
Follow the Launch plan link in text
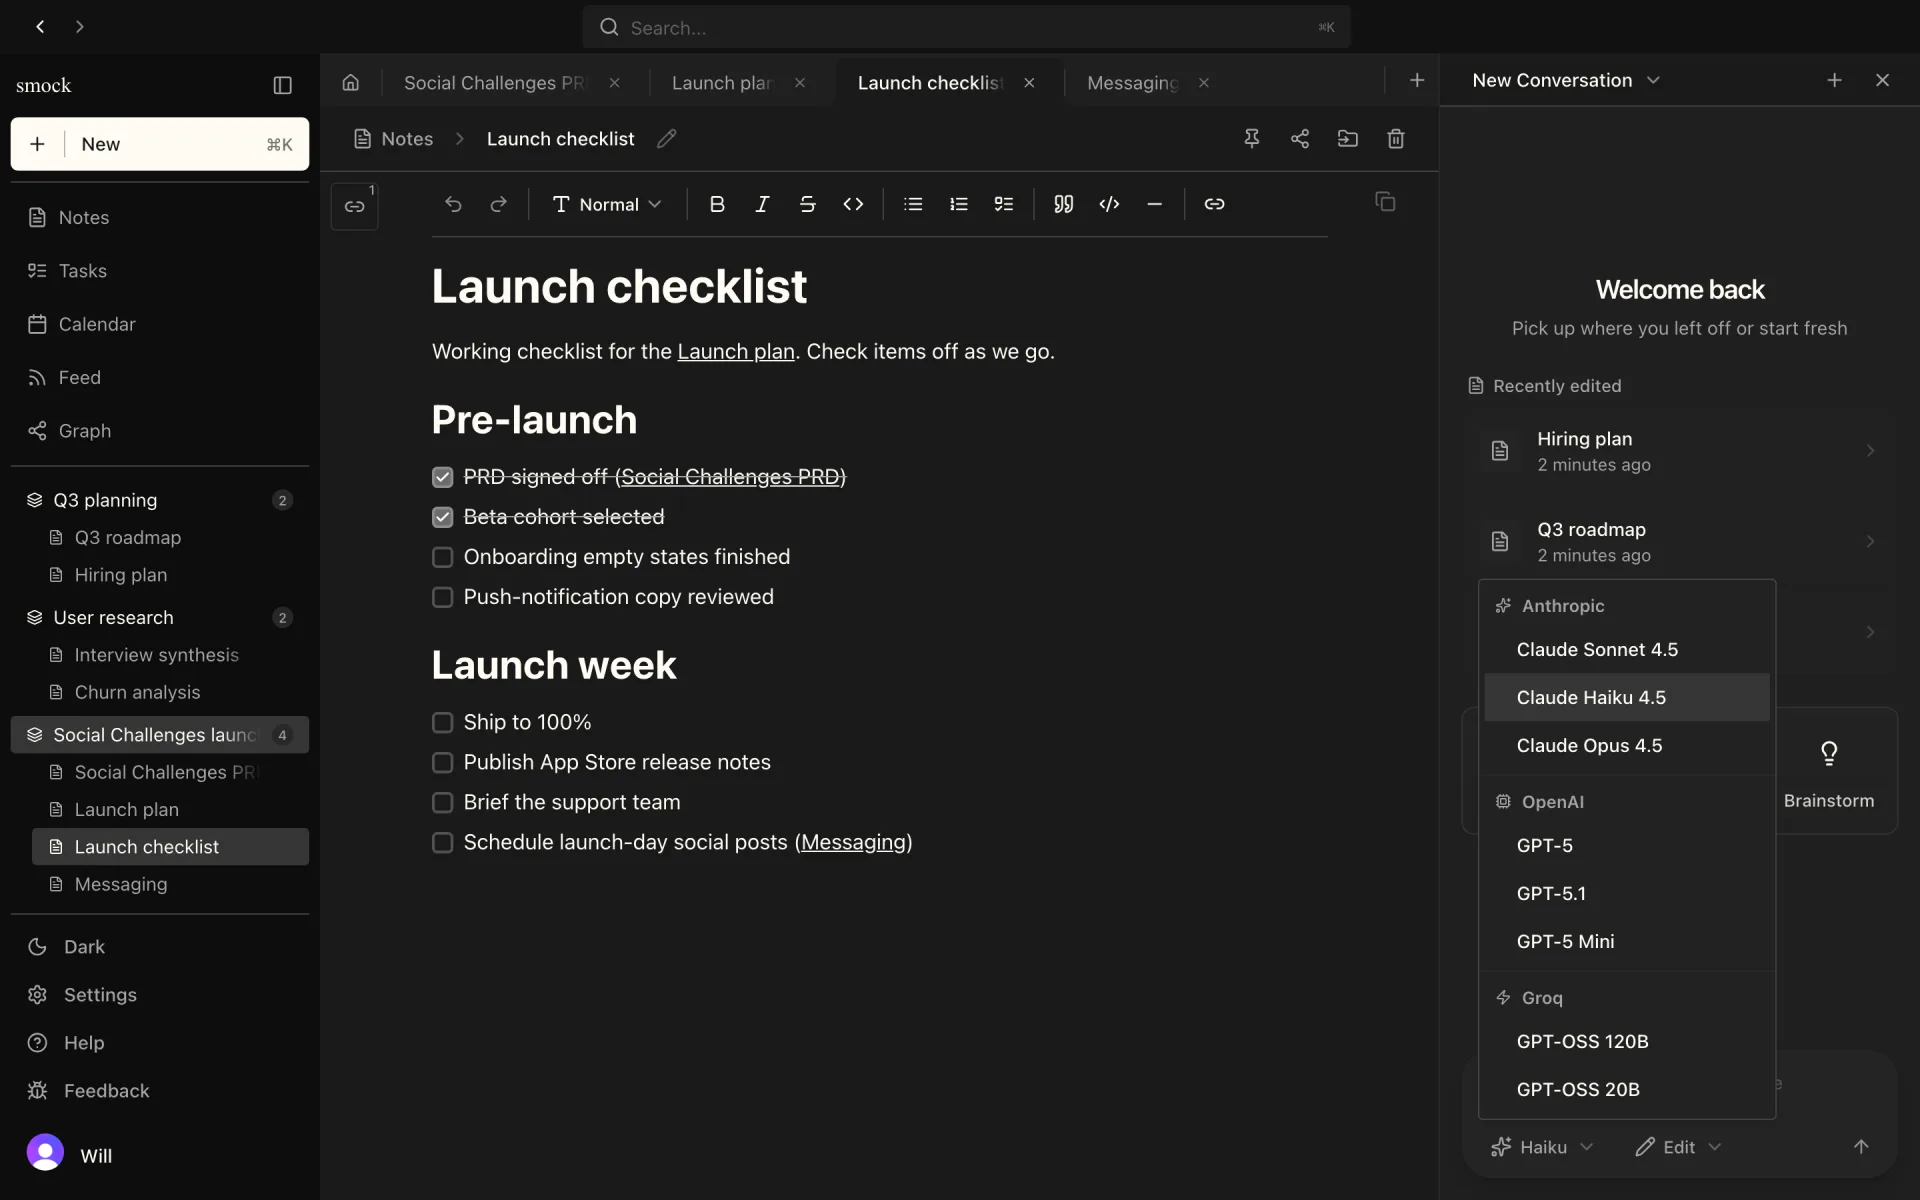coord(736,352)
